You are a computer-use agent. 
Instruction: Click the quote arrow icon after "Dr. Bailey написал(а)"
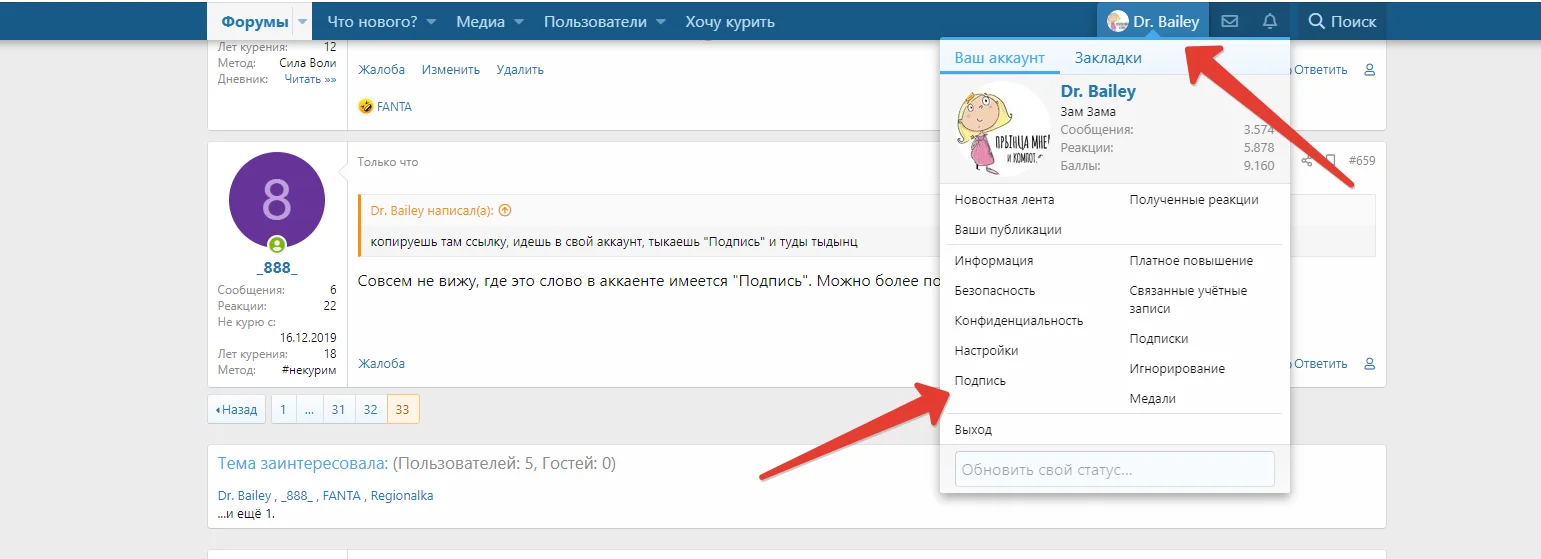505,210
